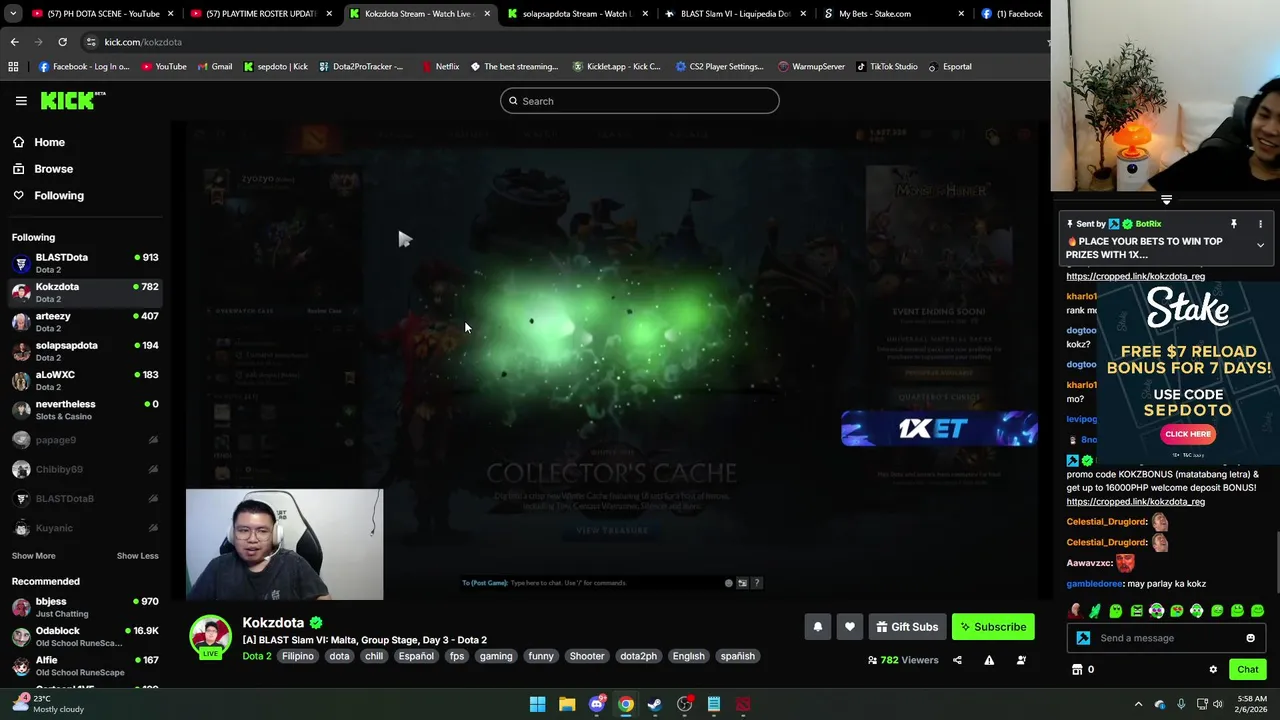Click the user icon next to report

click(1021, 660)
